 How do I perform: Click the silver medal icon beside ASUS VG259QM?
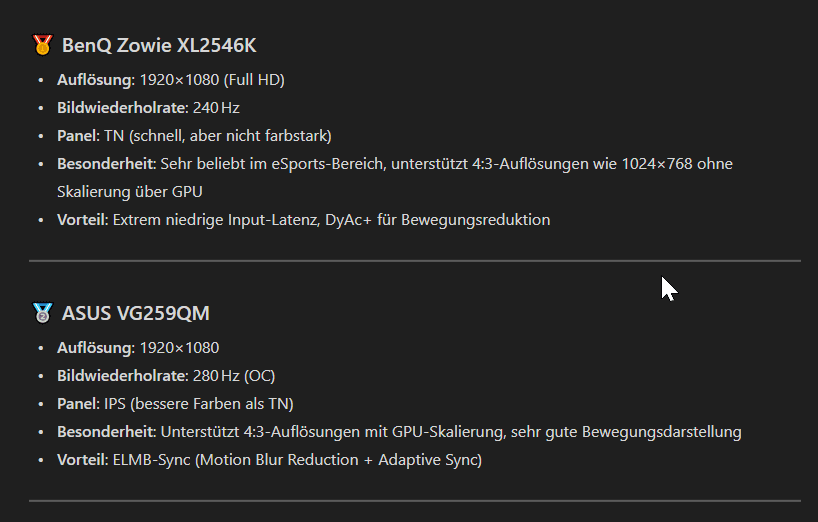click(x=42, y=313)
